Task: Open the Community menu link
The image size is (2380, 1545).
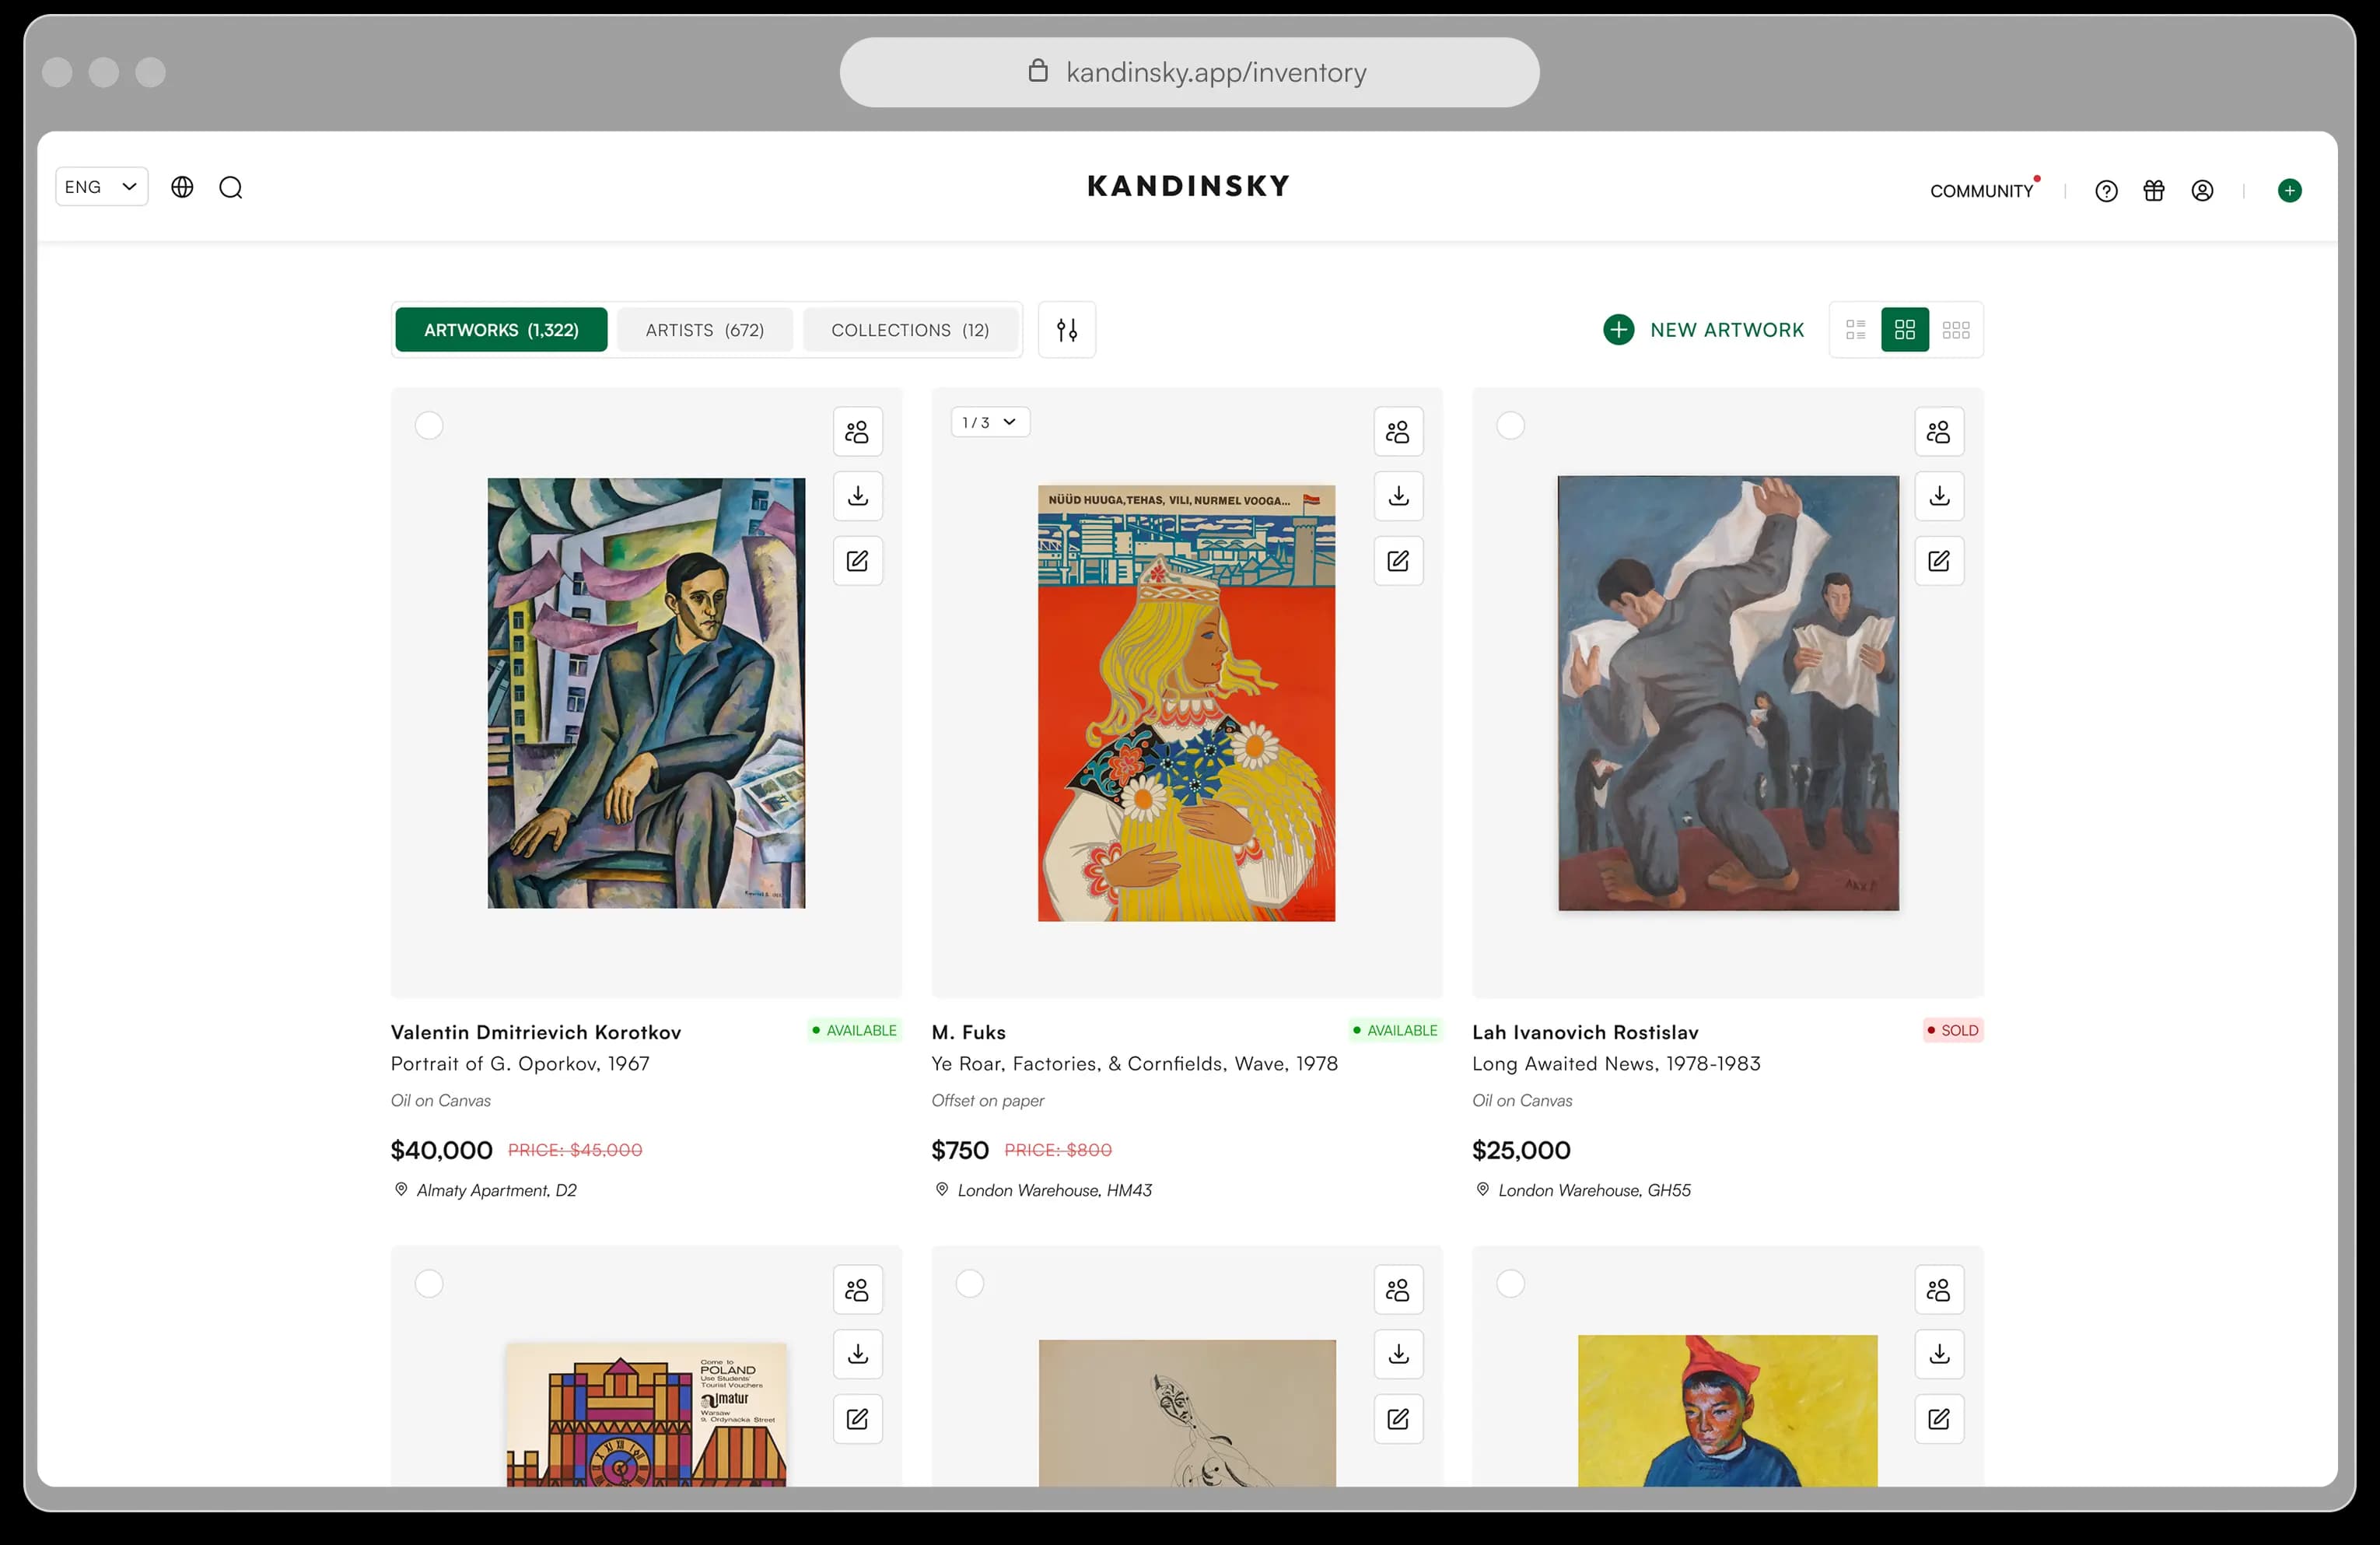Action: pos(1982,191)
